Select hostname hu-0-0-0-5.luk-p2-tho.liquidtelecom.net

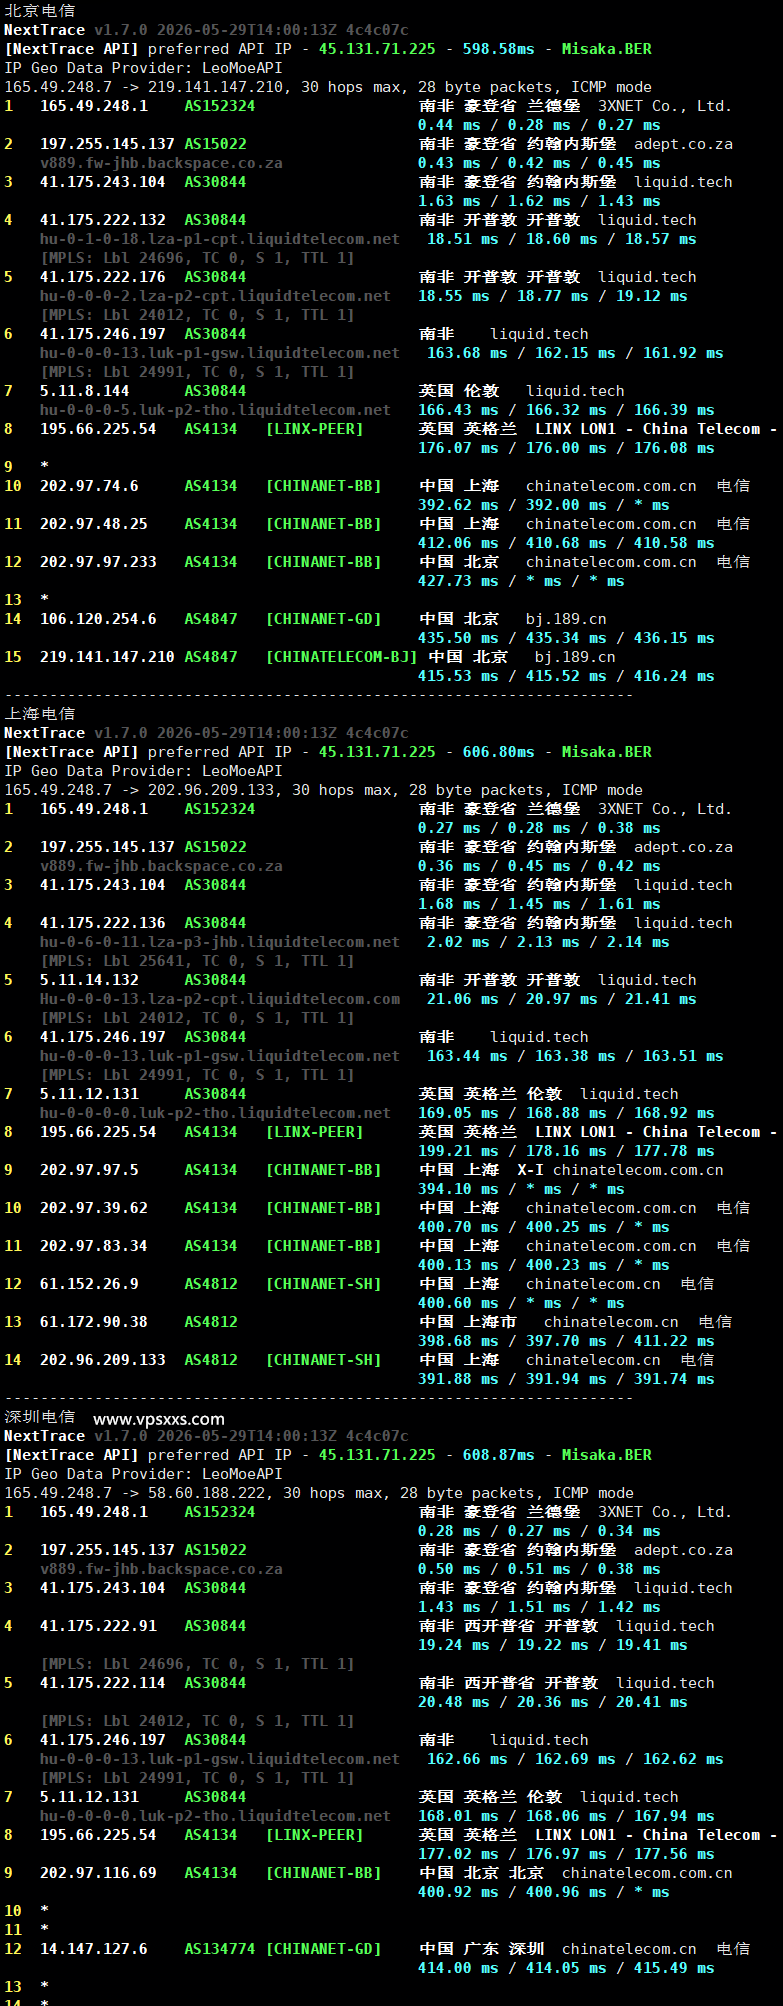click(215, 410)
